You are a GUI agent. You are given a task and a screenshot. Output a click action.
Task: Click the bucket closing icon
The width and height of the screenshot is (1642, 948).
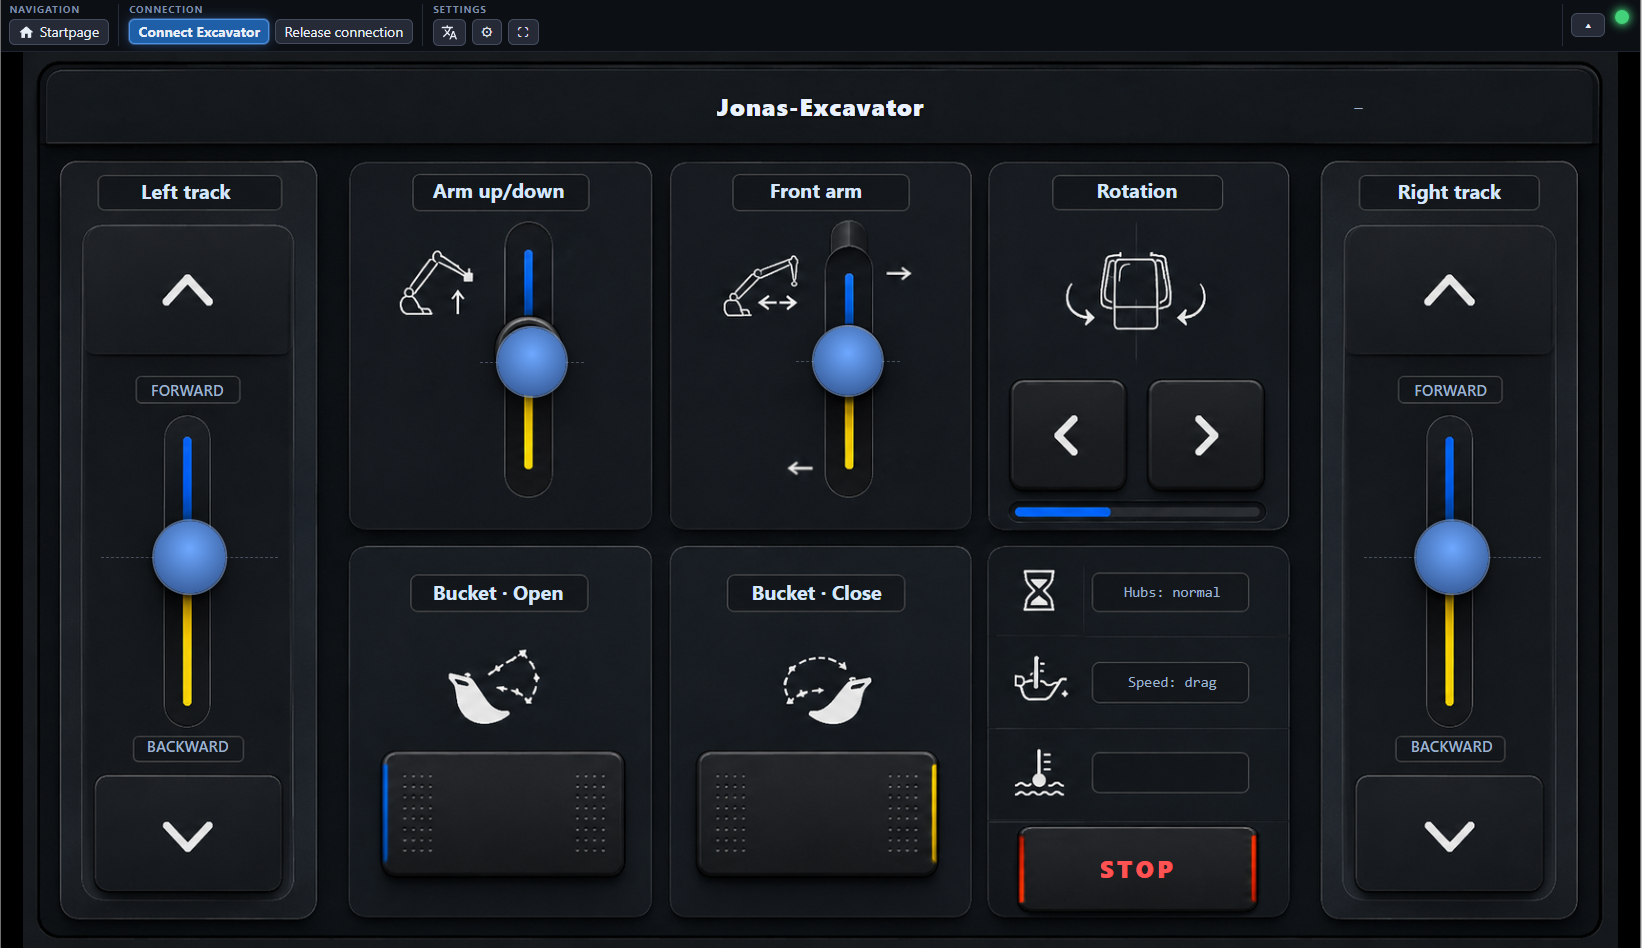(827, 690)
